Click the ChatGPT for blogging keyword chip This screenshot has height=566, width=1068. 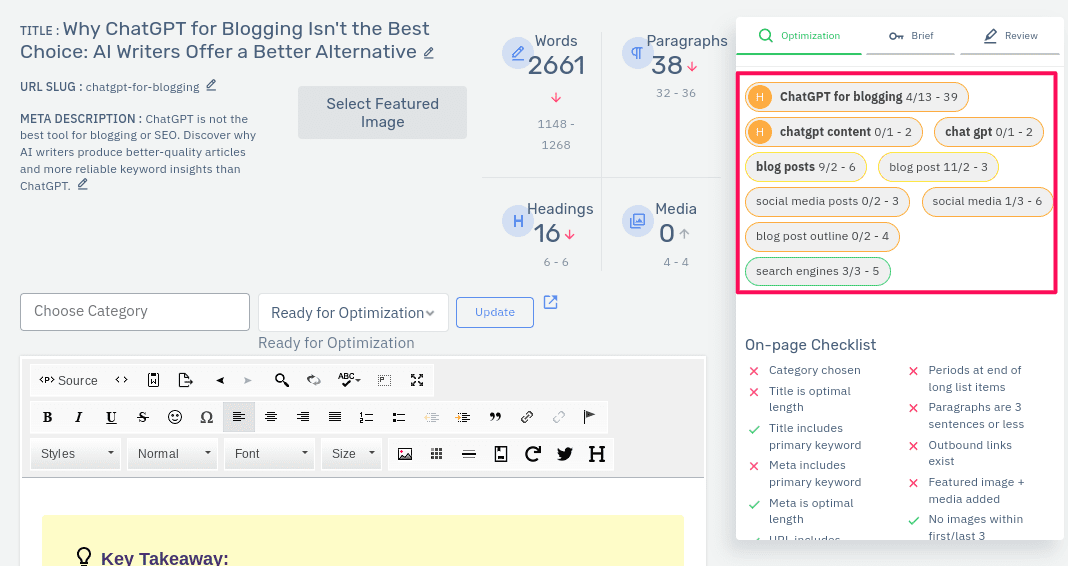(856, 97)
